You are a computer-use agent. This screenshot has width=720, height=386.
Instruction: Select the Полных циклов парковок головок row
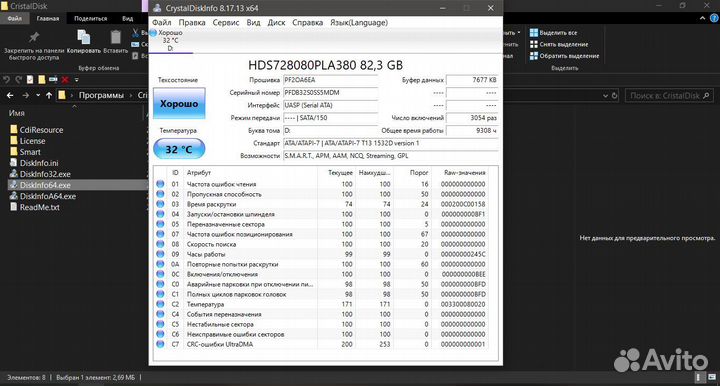[x=321, y=294]
